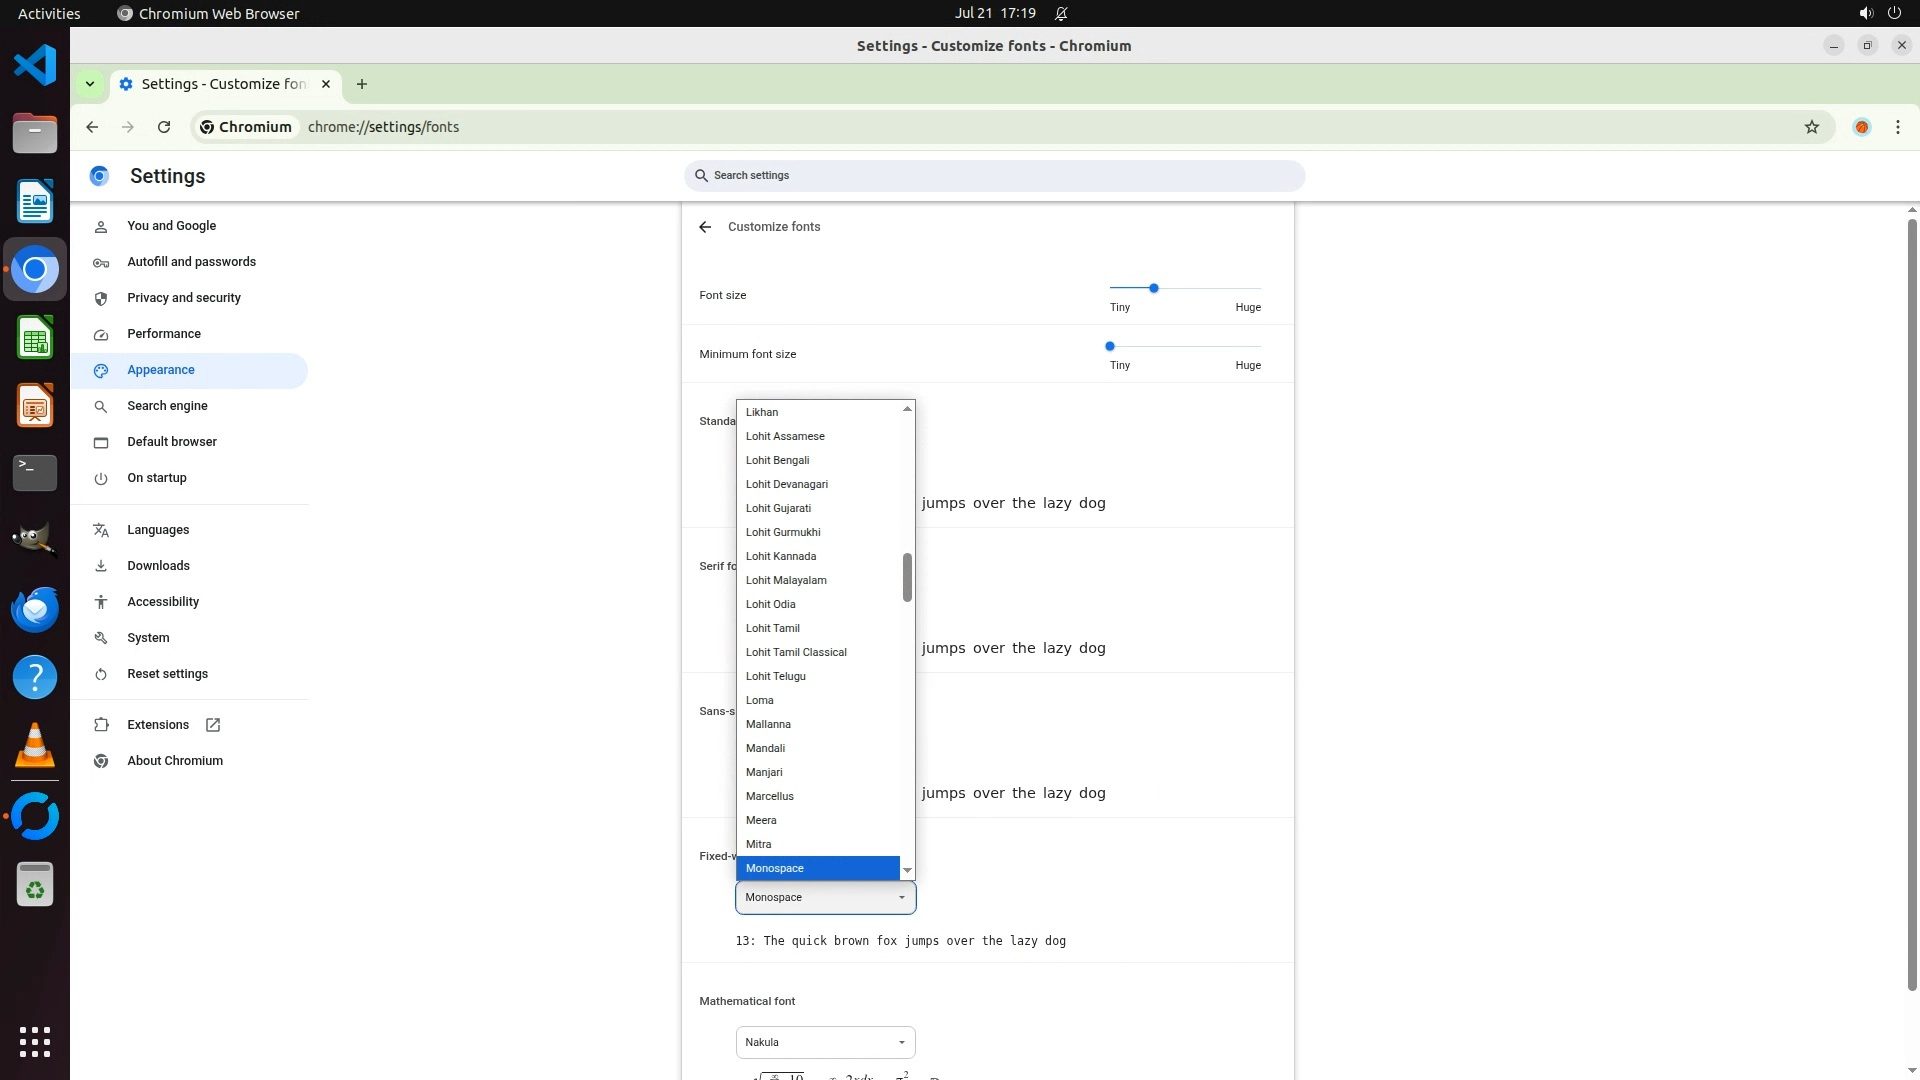Click the Monospace fixed-width font combo box

tap(825, 898)
